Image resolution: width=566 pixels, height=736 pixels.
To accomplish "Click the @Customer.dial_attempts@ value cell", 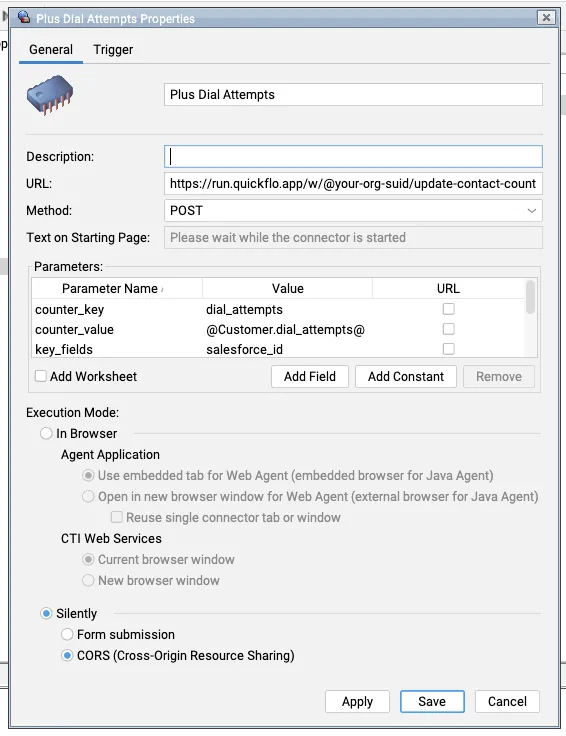I will point(285,330).
